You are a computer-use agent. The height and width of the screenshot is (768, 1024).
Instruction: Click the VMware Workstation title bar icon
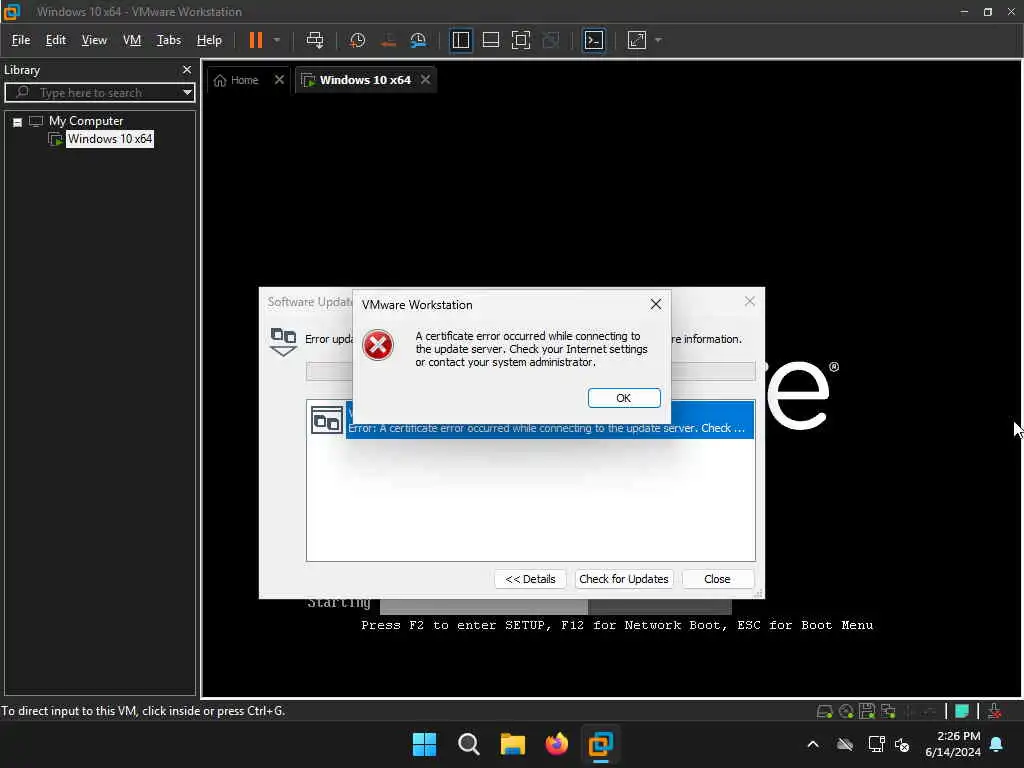pyautogui.click(x=12, y=11)
